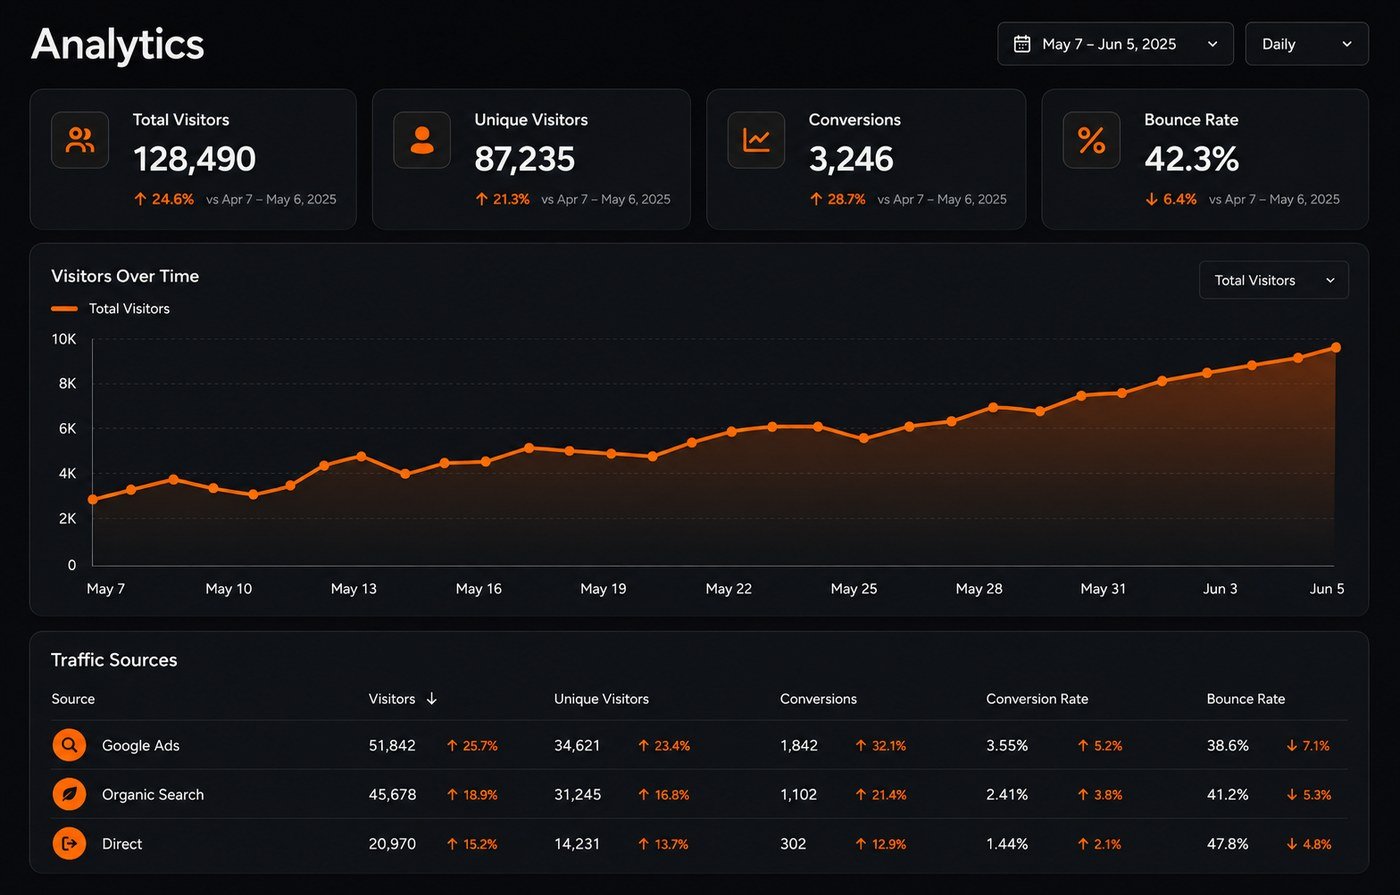Click the Conversions line chart icon
The height and width of the screenshot is (895, 1400).
click(x=756, y=140)
